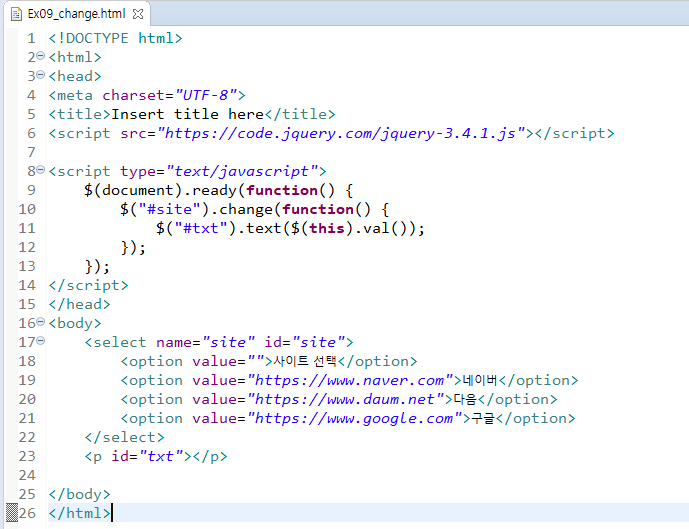Click the closing </script> tag line 14
Viewport: 689px width, 529px height.
click(88, 286)
